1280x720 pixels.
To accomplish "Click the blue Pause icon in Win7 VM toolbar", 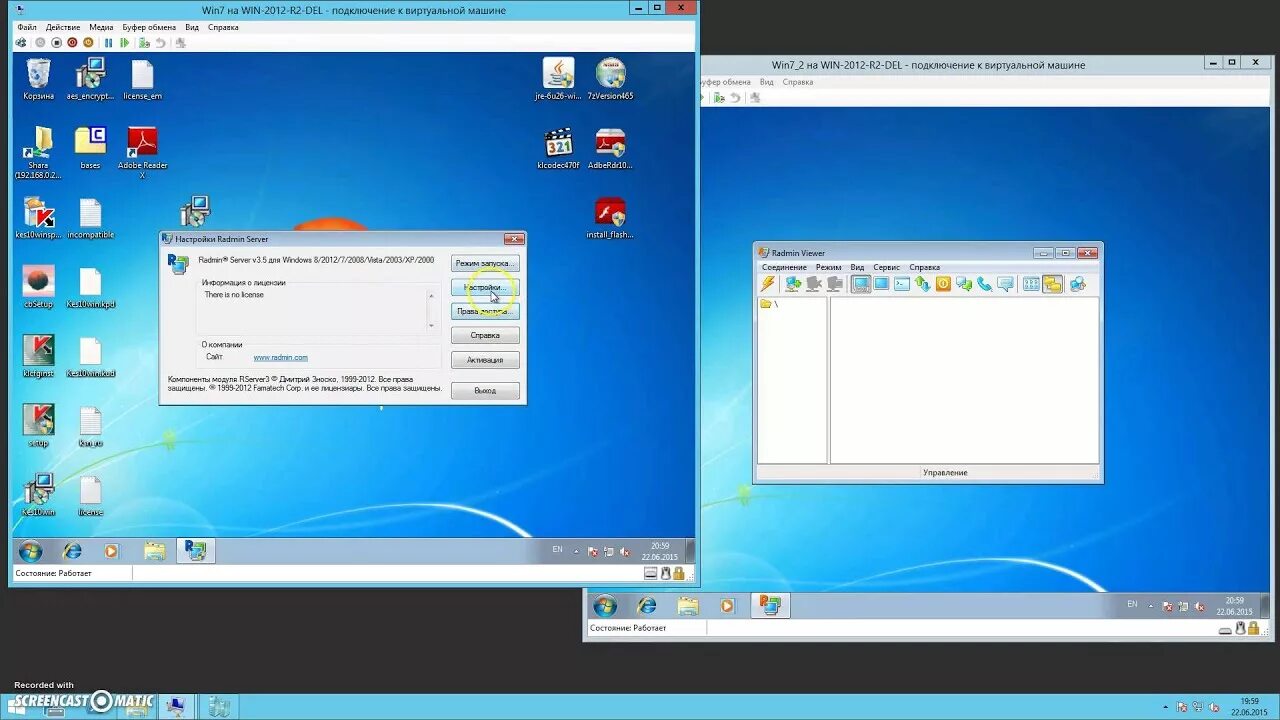I will (108, 43).
